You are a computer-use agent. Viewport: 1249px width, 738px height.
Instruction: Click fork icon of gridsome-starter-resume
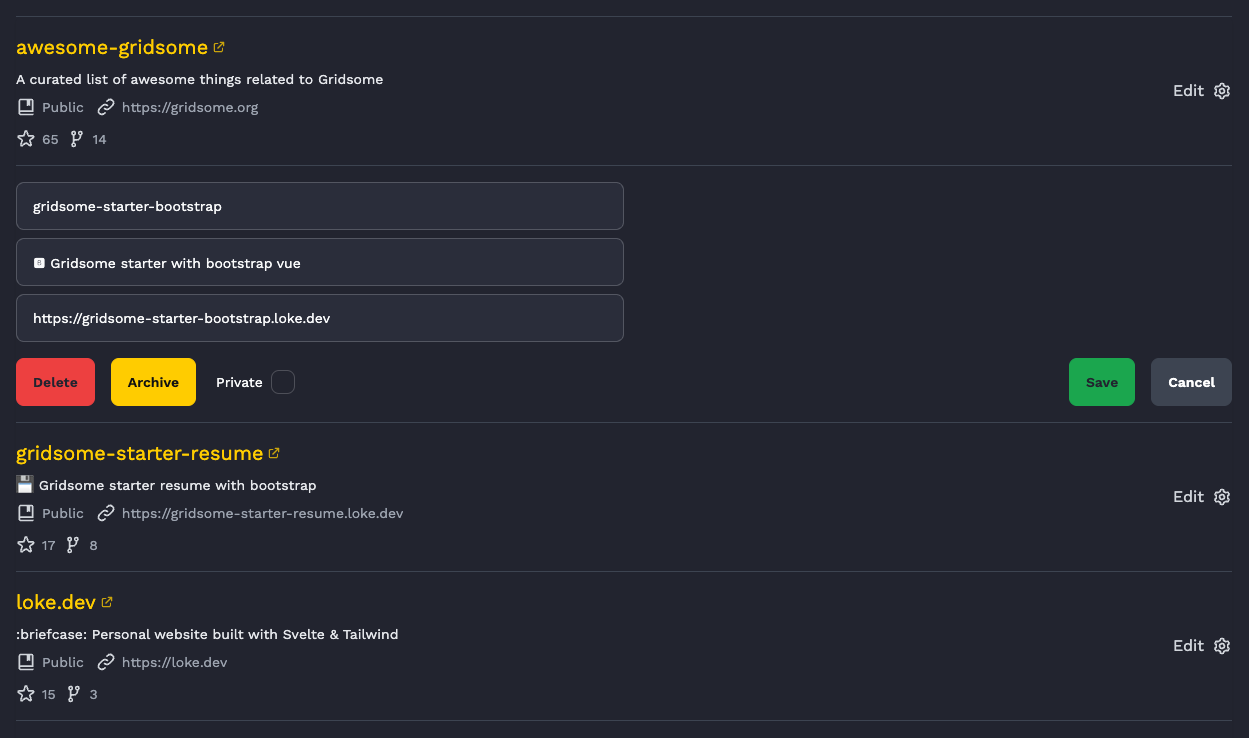coord(72,545)
